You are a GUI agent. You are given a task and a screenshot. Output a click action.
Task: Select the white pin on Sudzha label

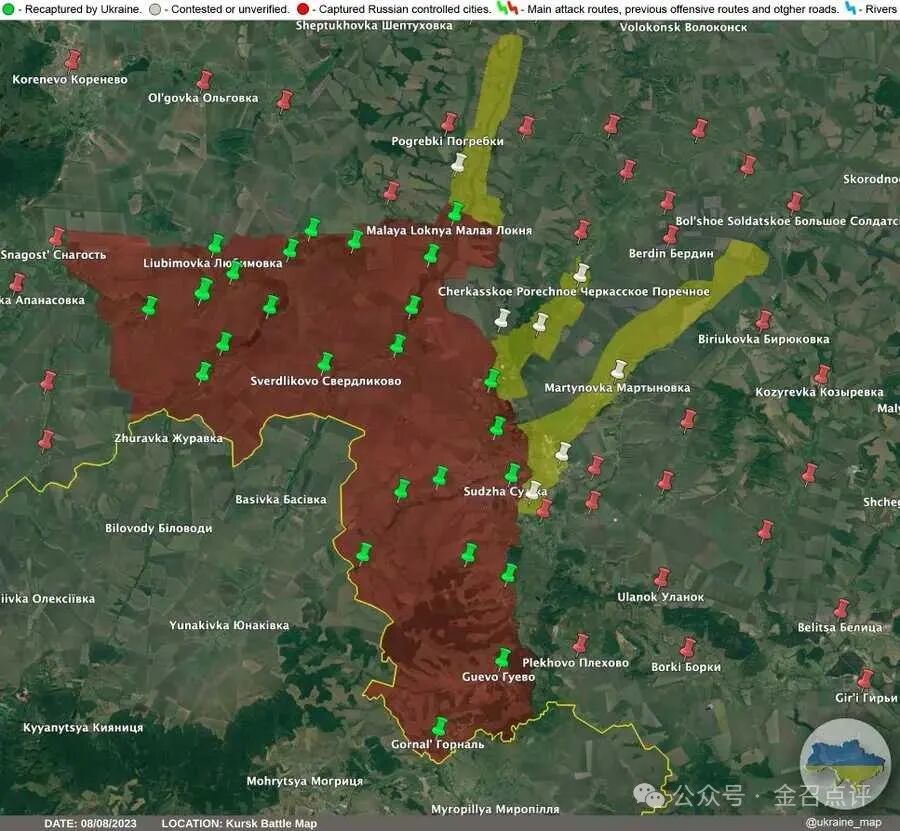[534, 491]
